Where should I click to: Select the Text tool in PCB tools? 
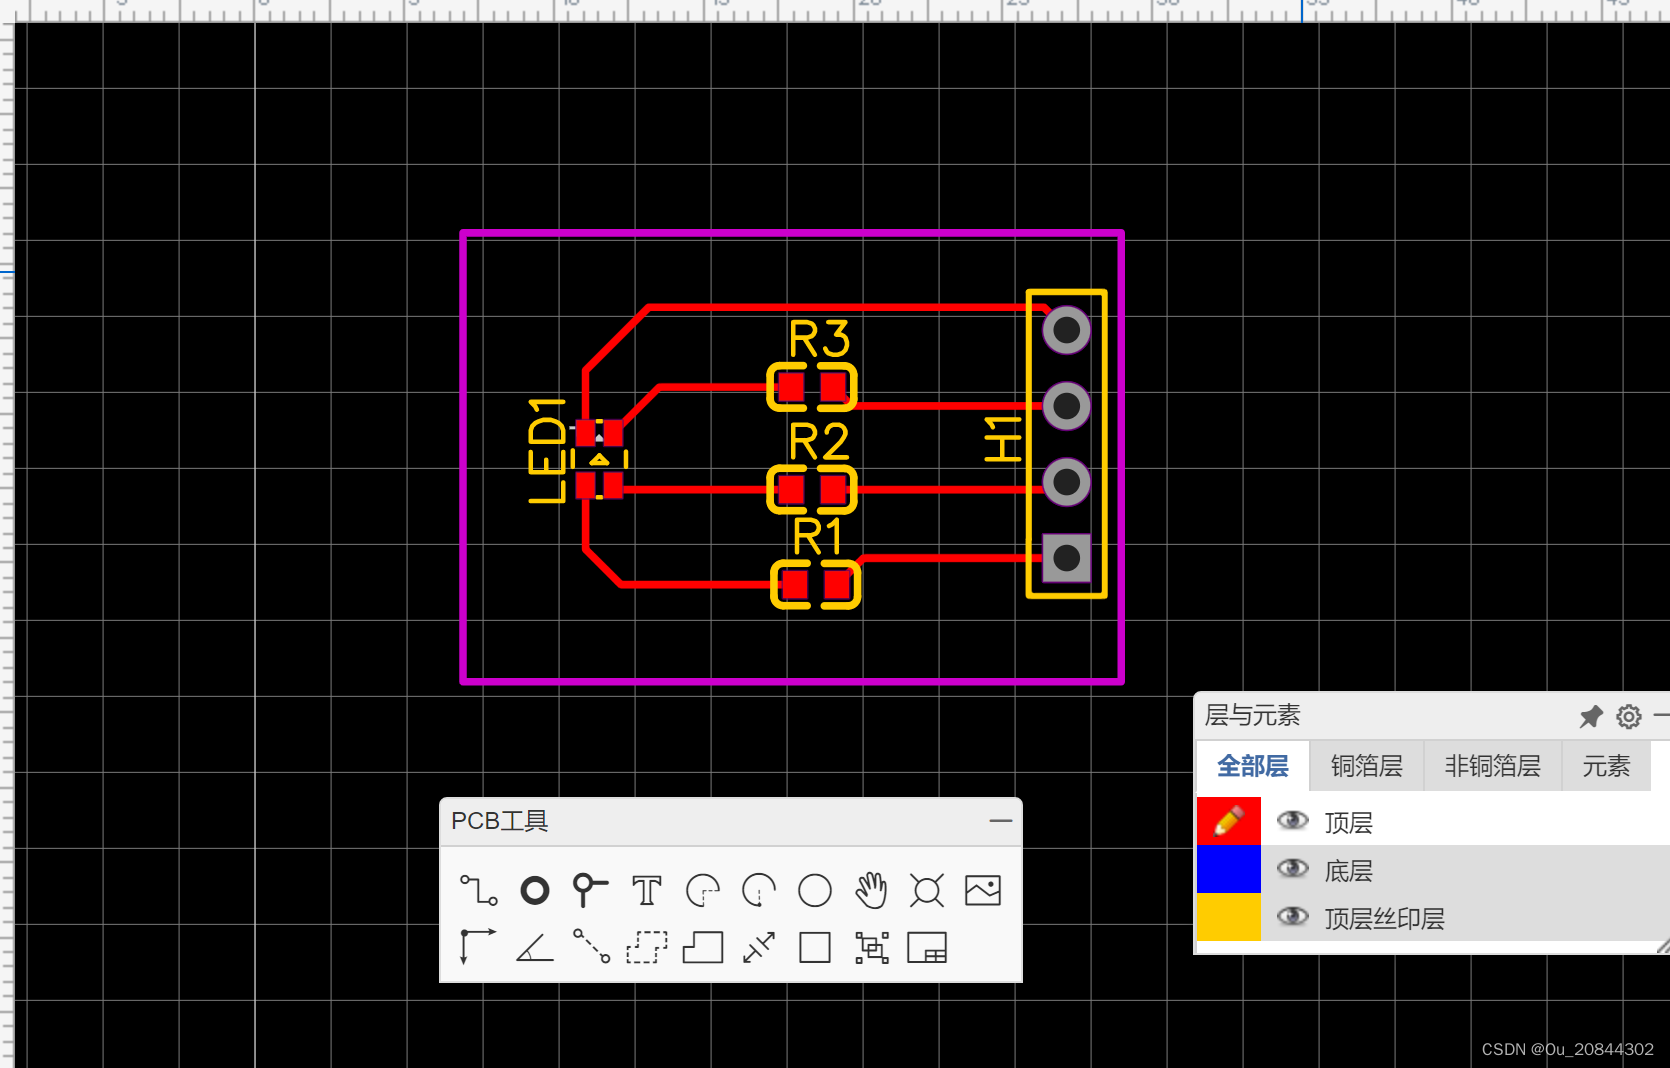tap(647, 890)
